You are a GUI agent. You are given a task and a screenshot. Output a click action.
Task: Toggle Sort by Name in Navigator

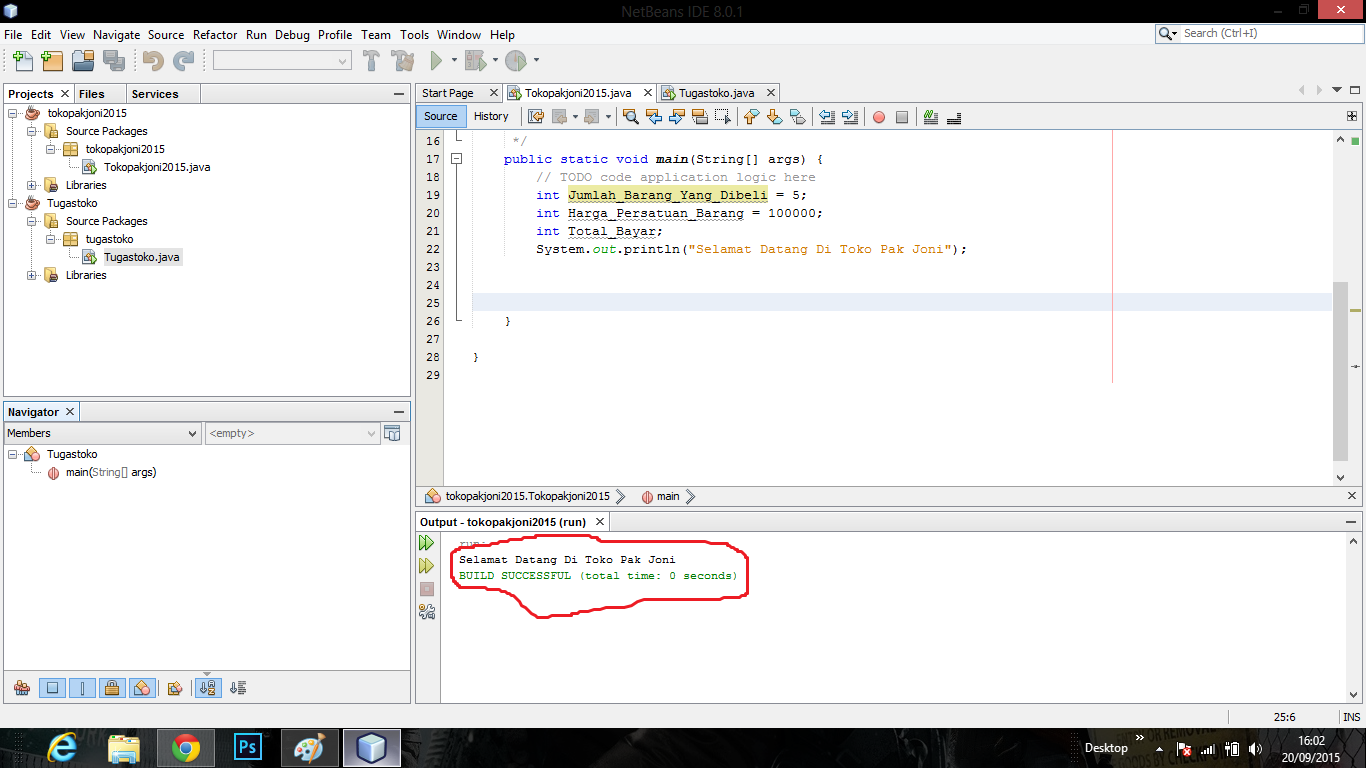[x=207, y=688]
